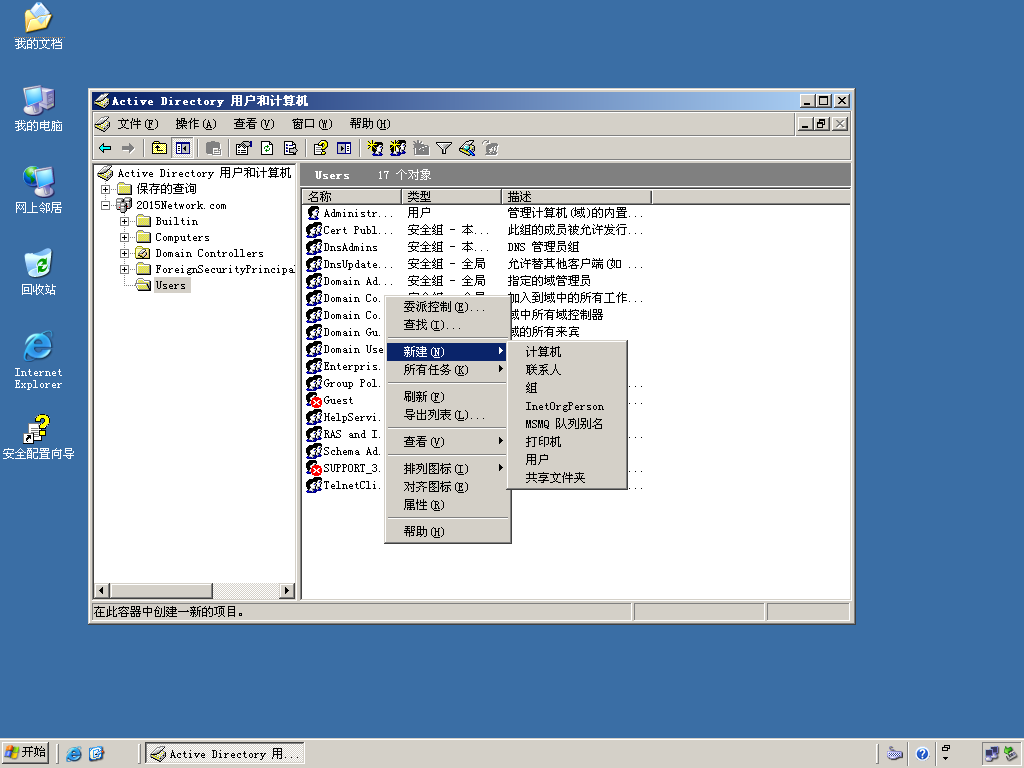
Task: Click the create new user toolbar icon
Action: point(375,148)
